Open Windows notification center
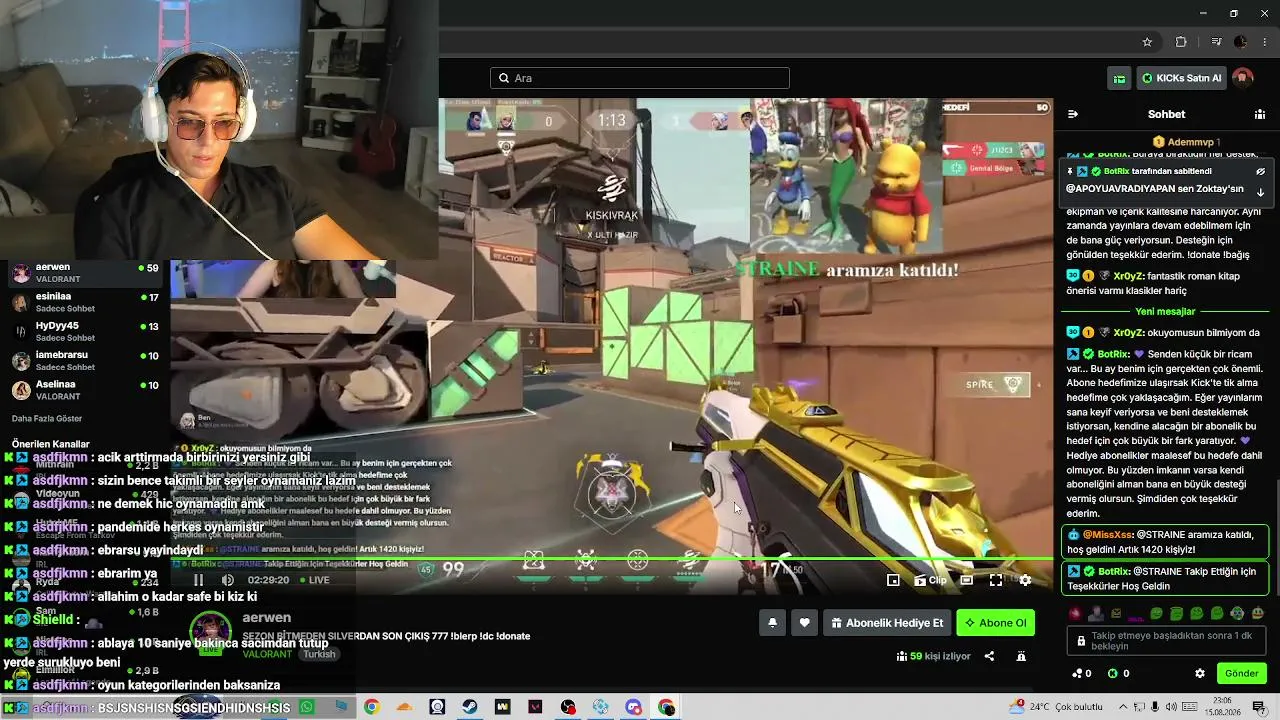The image size is (1280, 720). (x=1260, y=707)
